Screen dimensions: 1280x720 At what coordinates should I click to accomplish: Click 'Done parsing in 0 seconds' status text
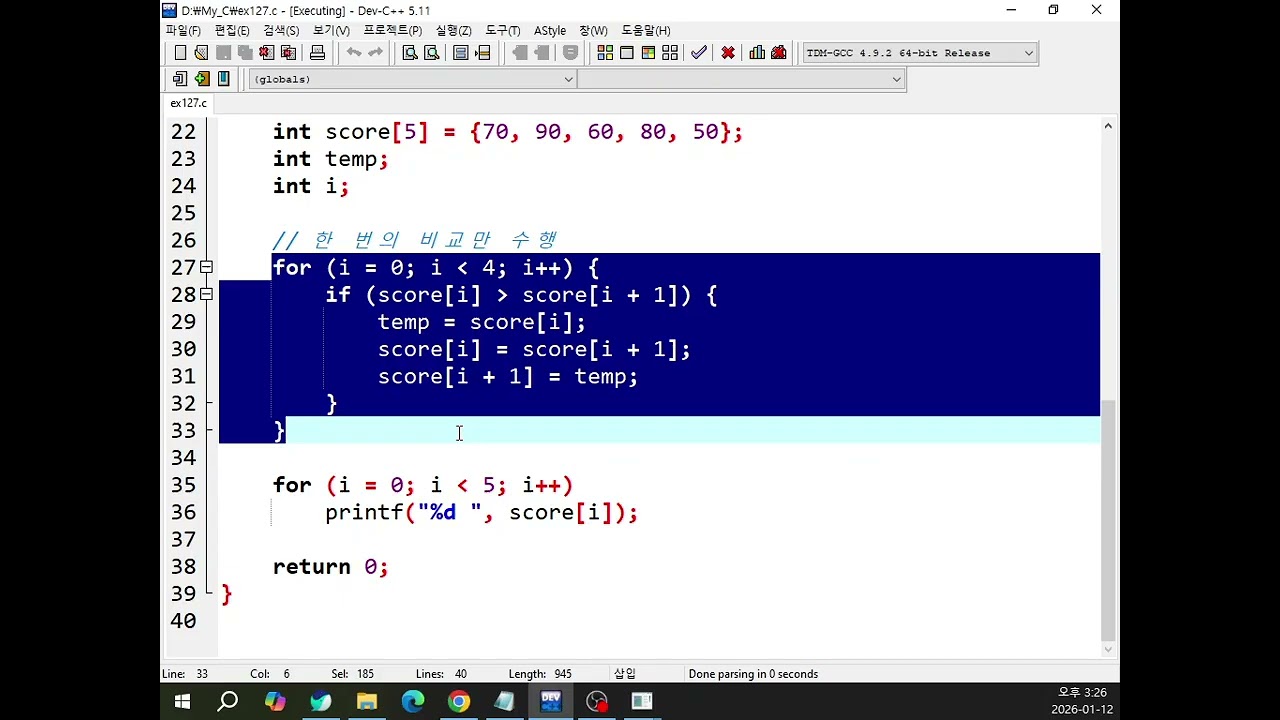pos(753,674)
